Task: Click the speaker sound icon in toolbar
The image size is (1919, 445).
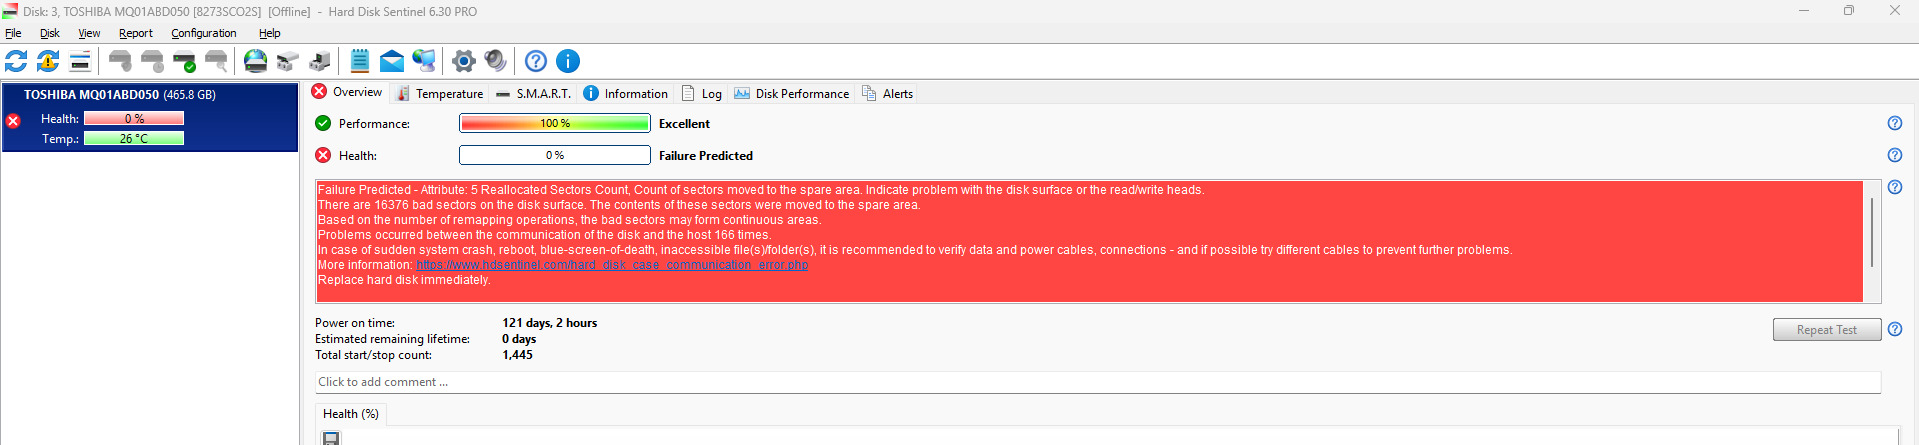Action: pos(495,61)
